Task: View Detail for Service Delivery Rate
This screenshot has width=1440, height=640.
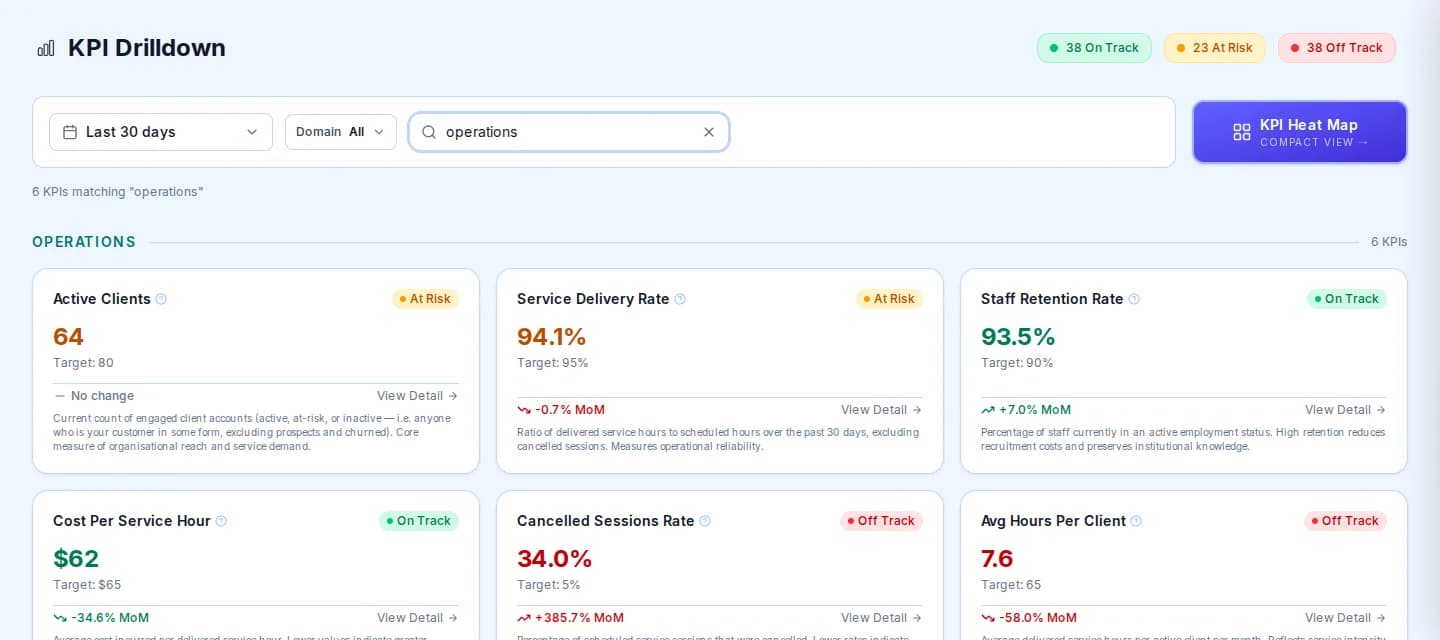Action: (881, 410)
